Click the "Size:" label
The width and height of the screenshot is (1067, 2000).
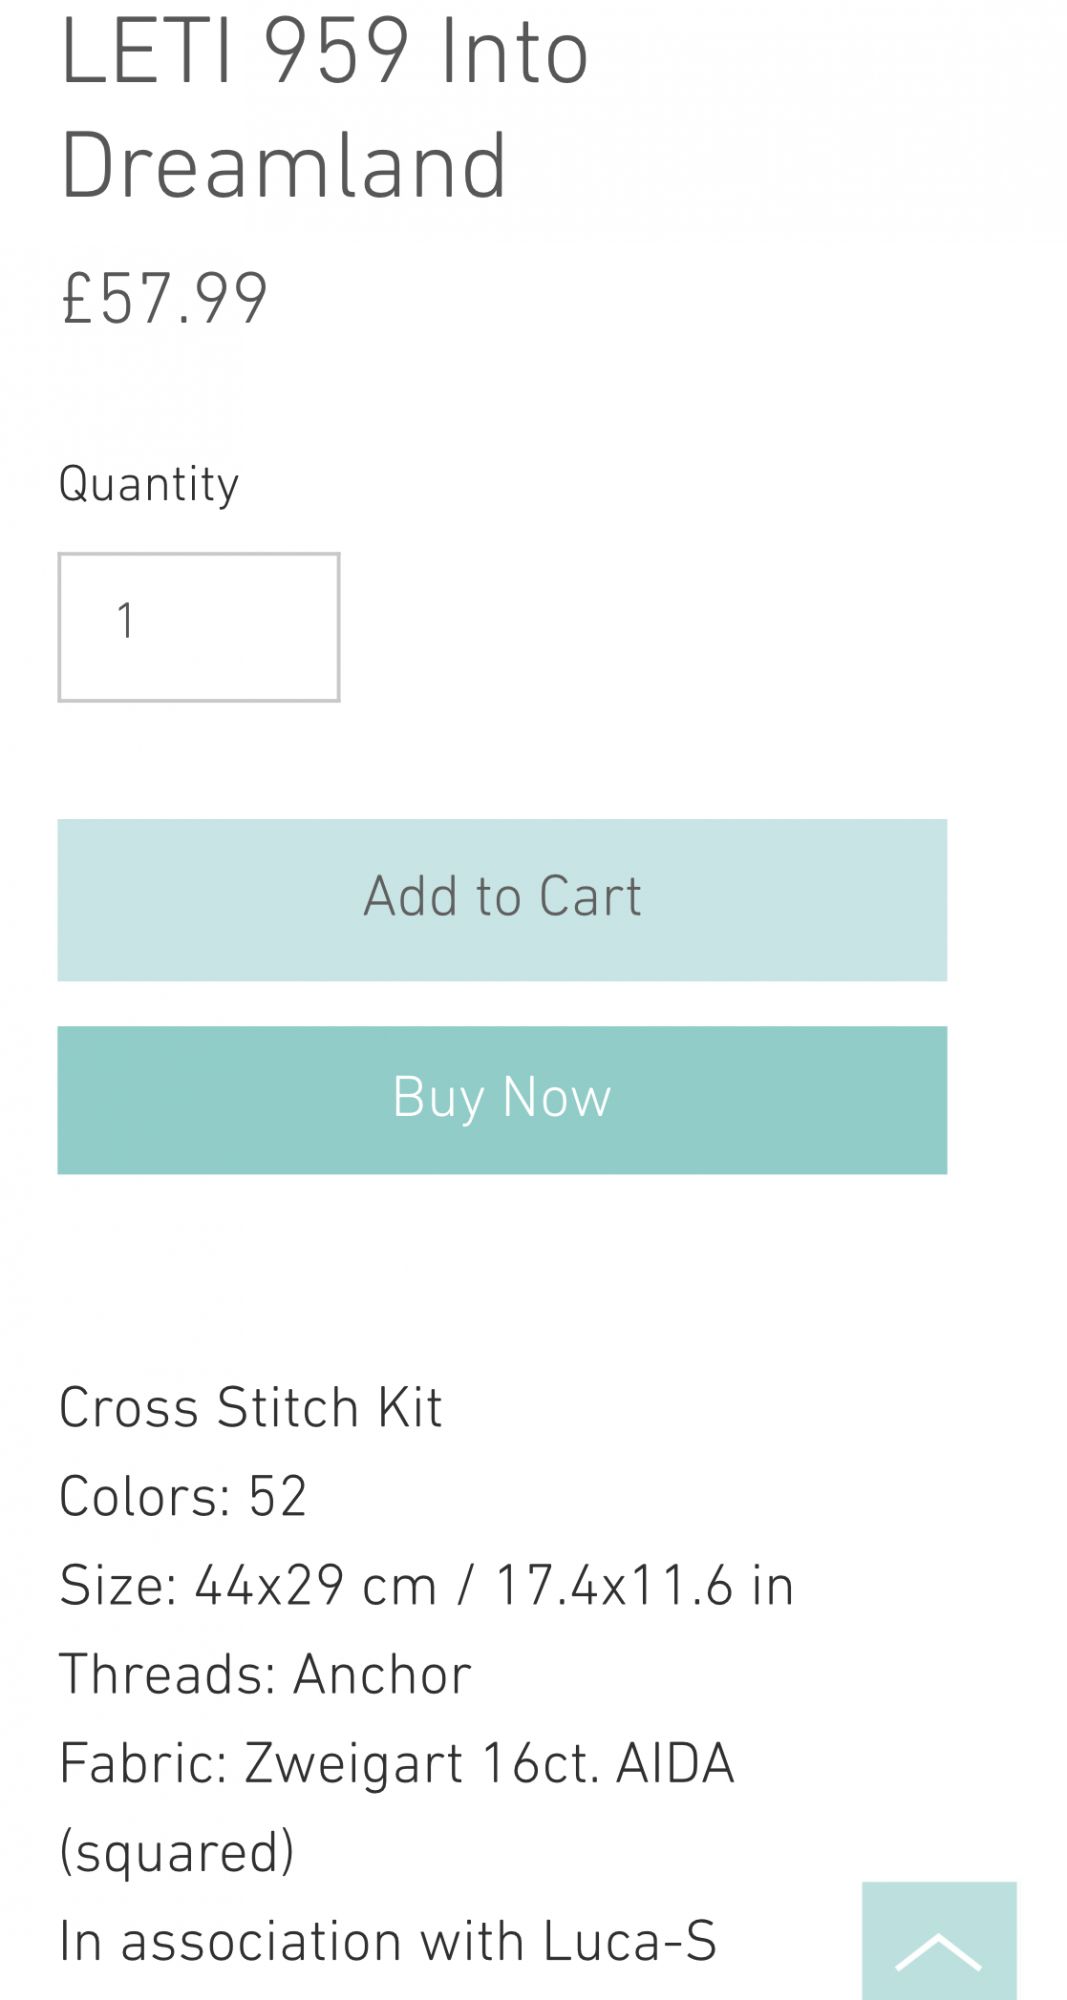point(118,1585)
